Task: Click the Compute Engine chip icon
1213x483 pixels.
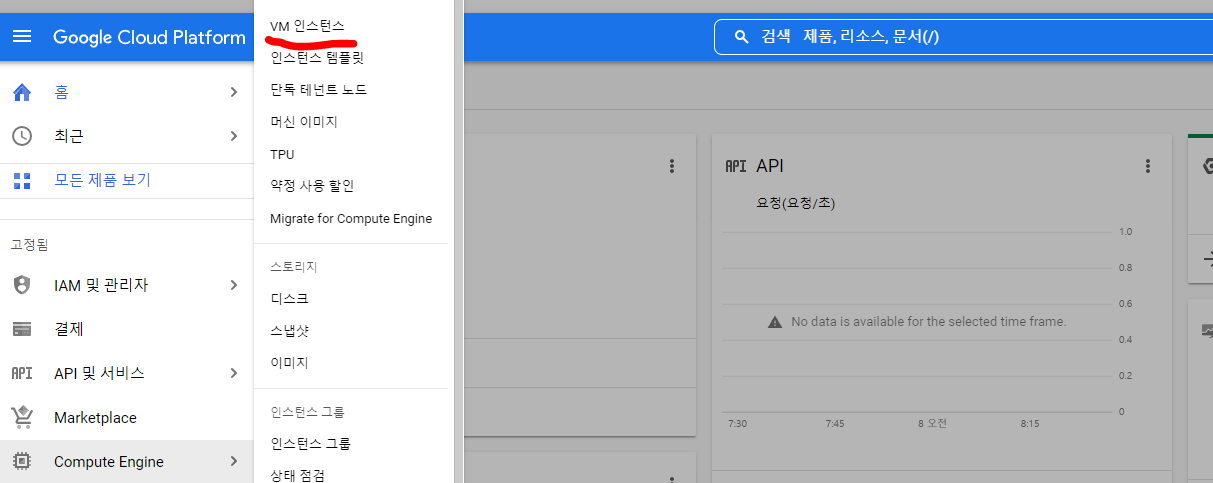Action: (22, 462)
